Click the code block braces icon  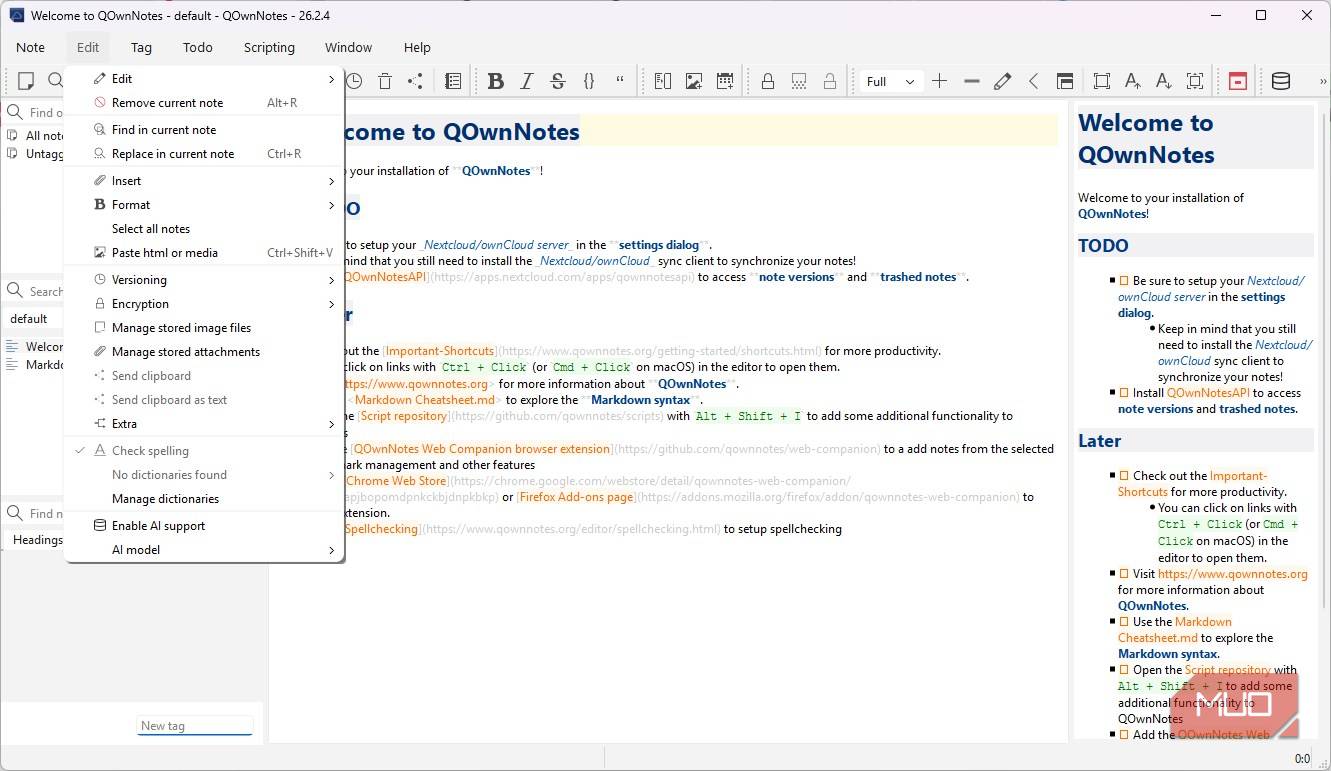pyautogui.click(x=589, y=82)
